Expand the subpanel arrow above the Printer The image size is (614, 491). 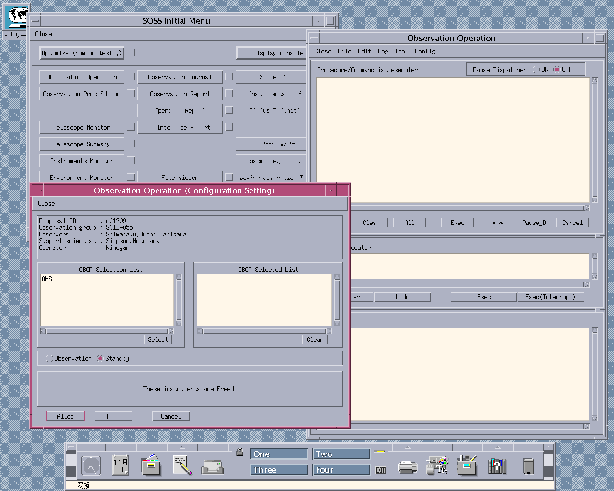coord(408,447)
